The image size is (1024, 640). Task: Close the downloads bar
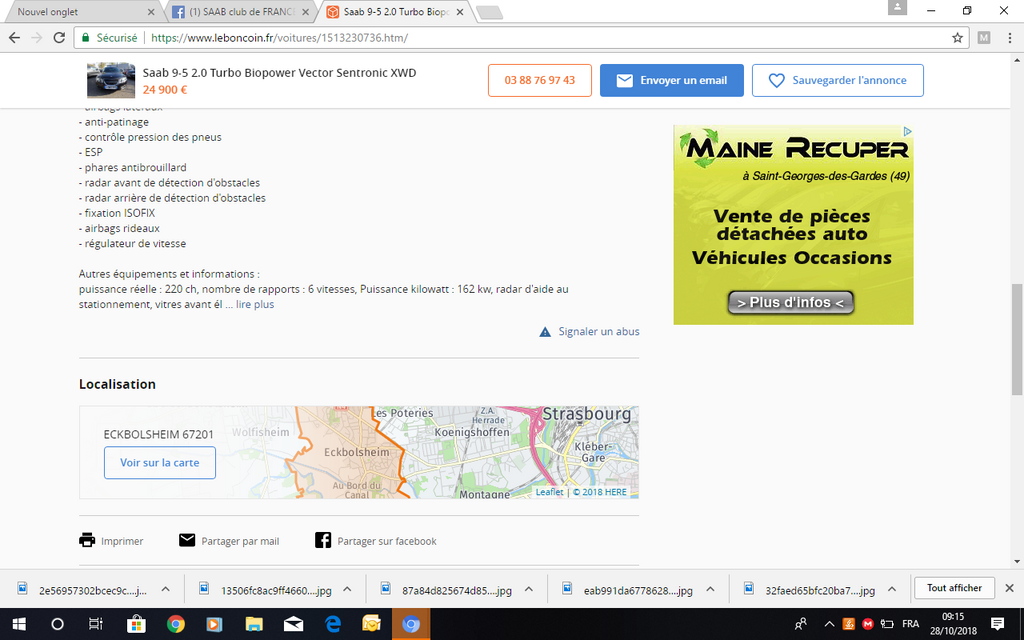[x=1009, y=588]
